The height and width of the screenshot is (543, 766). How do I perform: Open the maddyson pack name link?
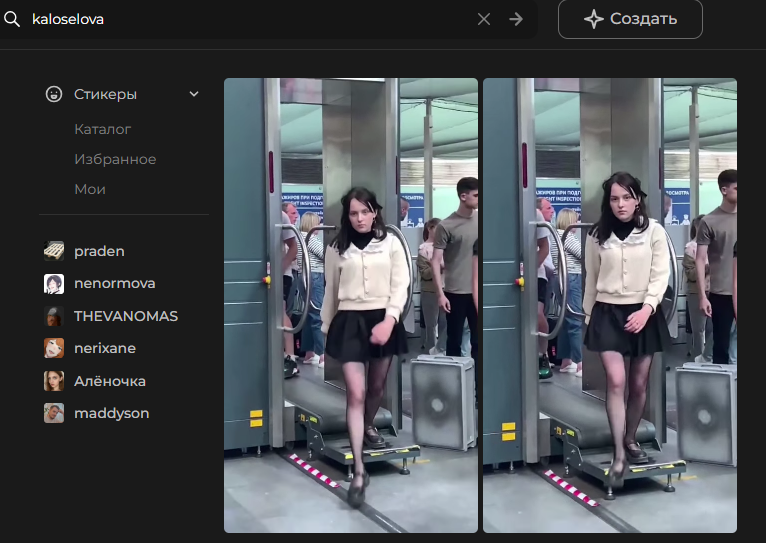pyautogui.click(x=112, y=413)
